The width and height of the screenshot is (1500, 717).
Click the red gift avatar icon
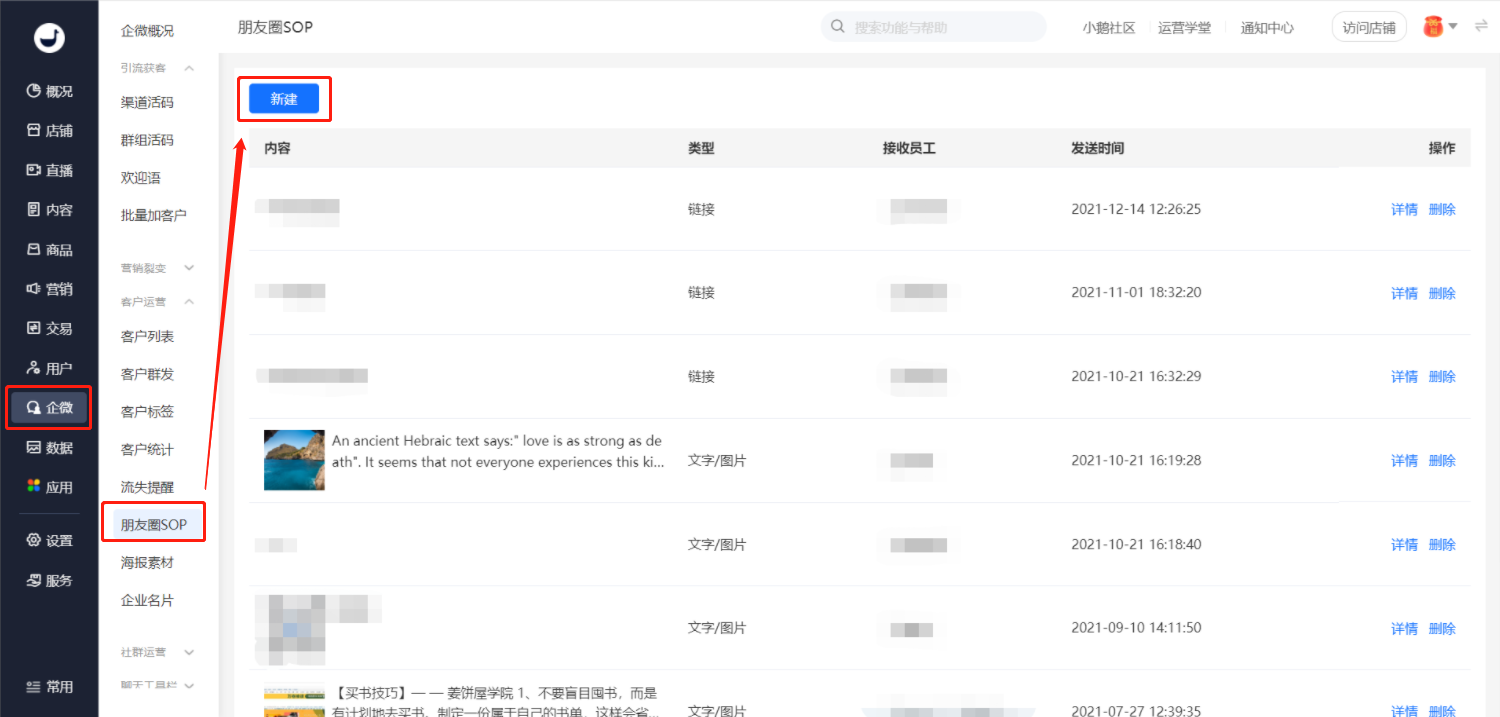[x=1434, y=27]
